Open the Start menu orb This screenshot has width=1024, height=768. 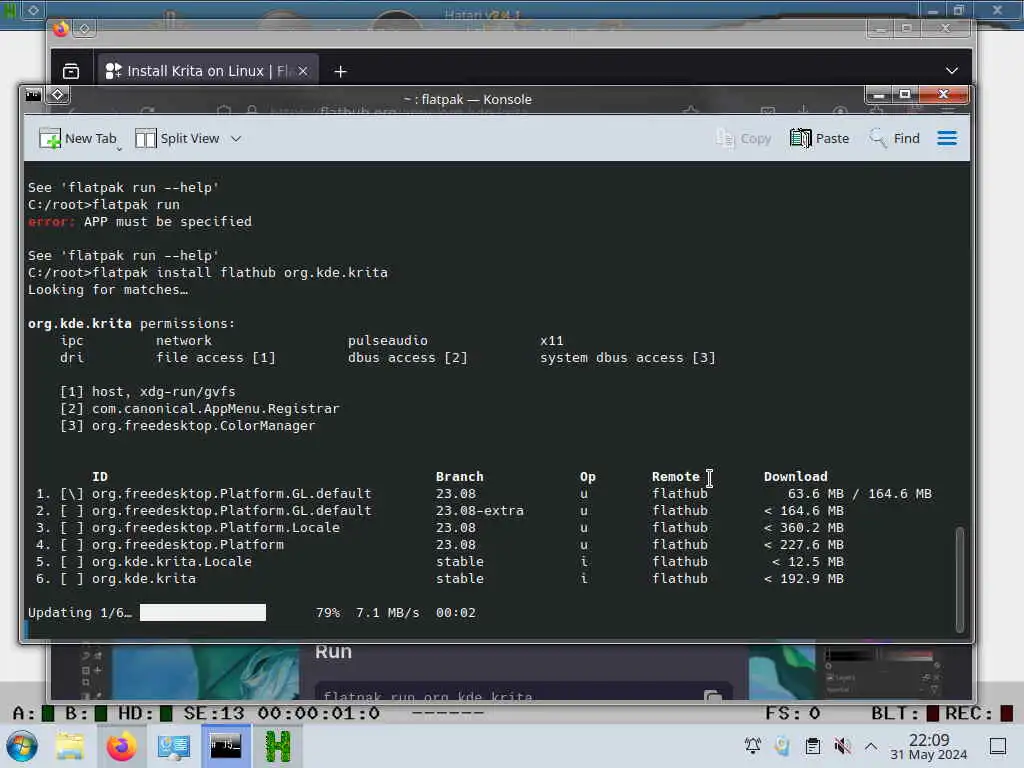click(x=21, y=746)
